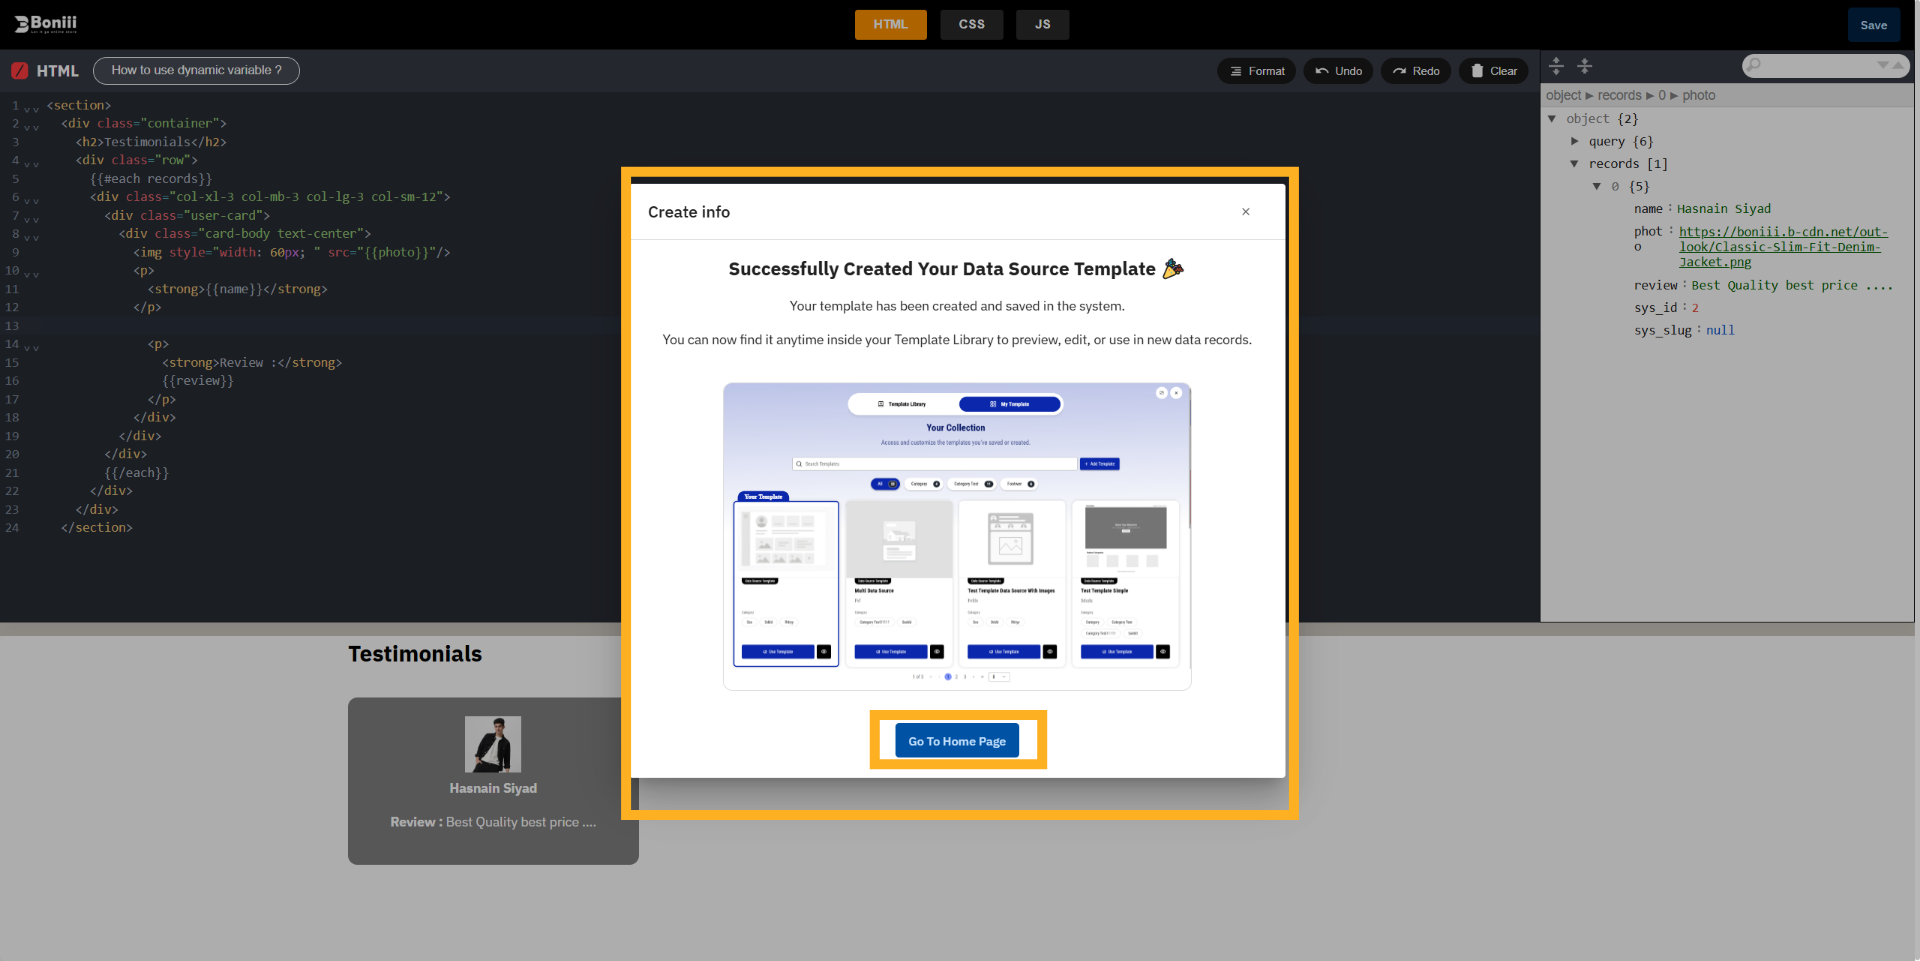
Task: Fold code at line 6 column div
Action: pos(32,199)
